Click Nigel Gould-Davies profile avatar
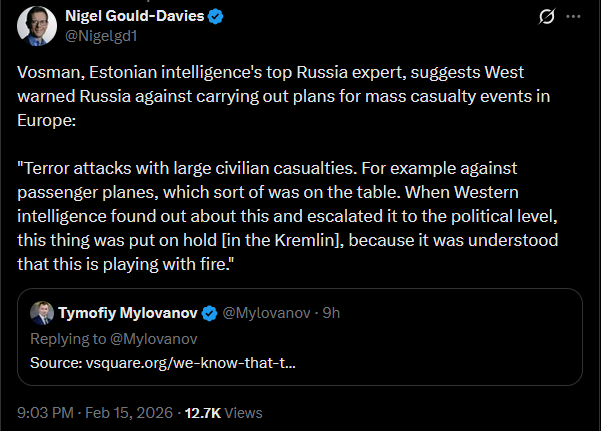The width and height of the screenshot is (601, 431). 37,26
